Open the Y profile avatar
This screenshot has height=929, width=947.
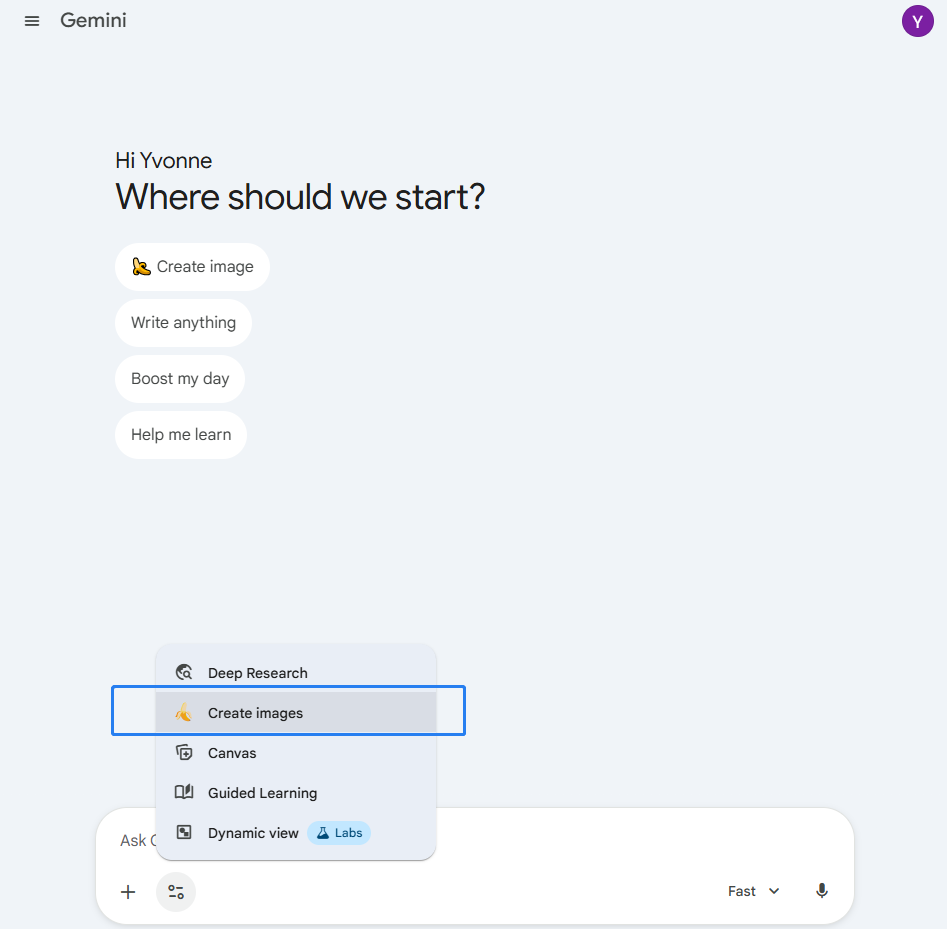[x=917, y=21]
